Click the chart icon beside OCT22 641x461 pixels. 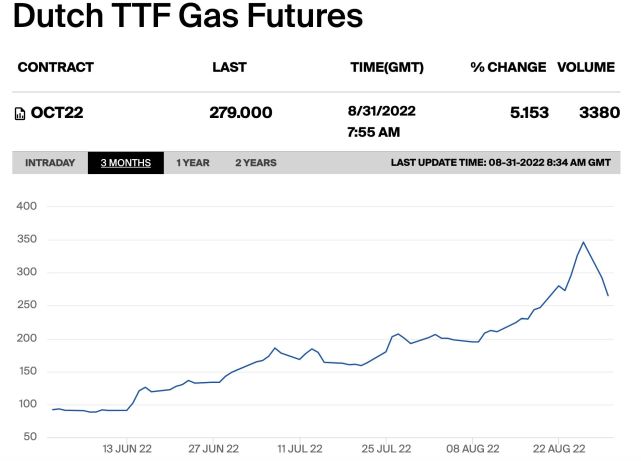point(20,114)
